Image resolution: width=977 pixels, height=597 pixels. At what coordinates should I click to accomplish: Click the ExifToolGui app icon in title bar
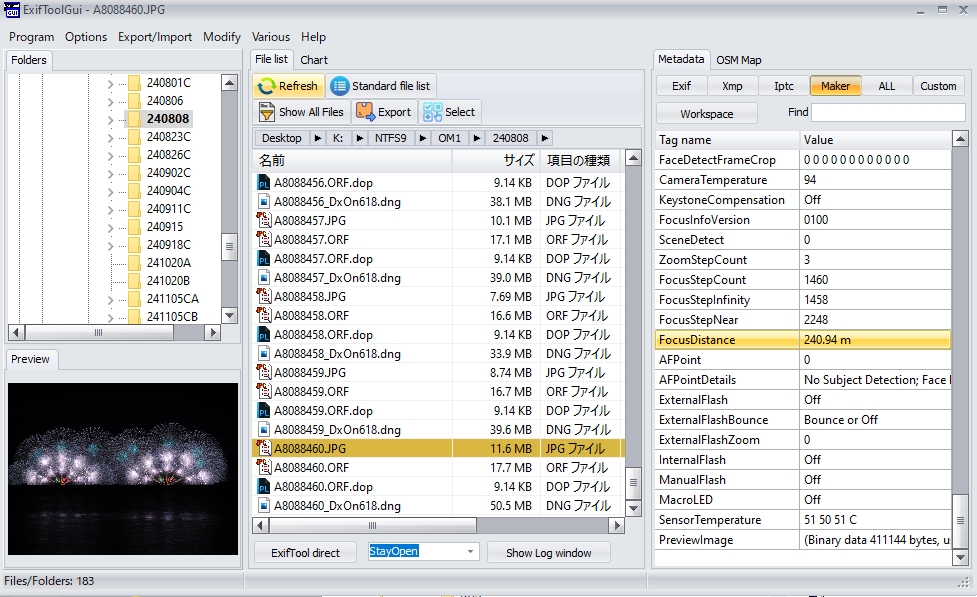[x=12, y=9]
